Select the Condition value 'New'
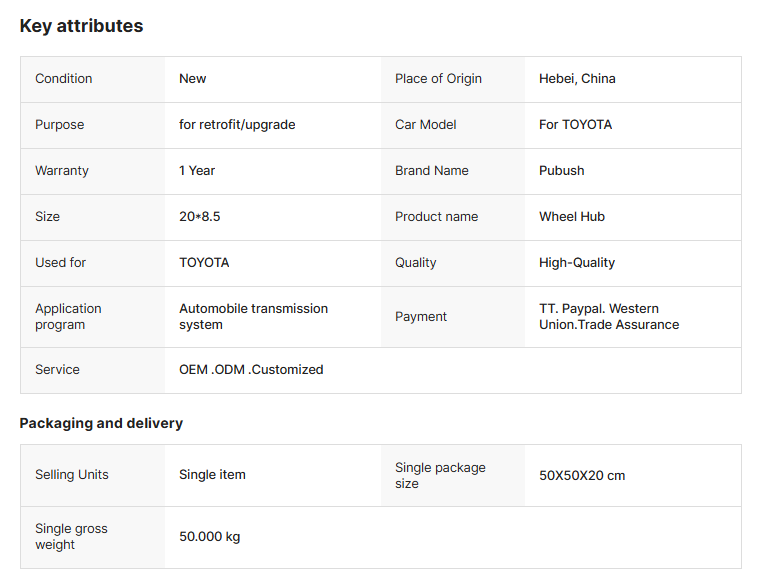Image resolution: width=760 pixels, height=580 pixels. 193,79
